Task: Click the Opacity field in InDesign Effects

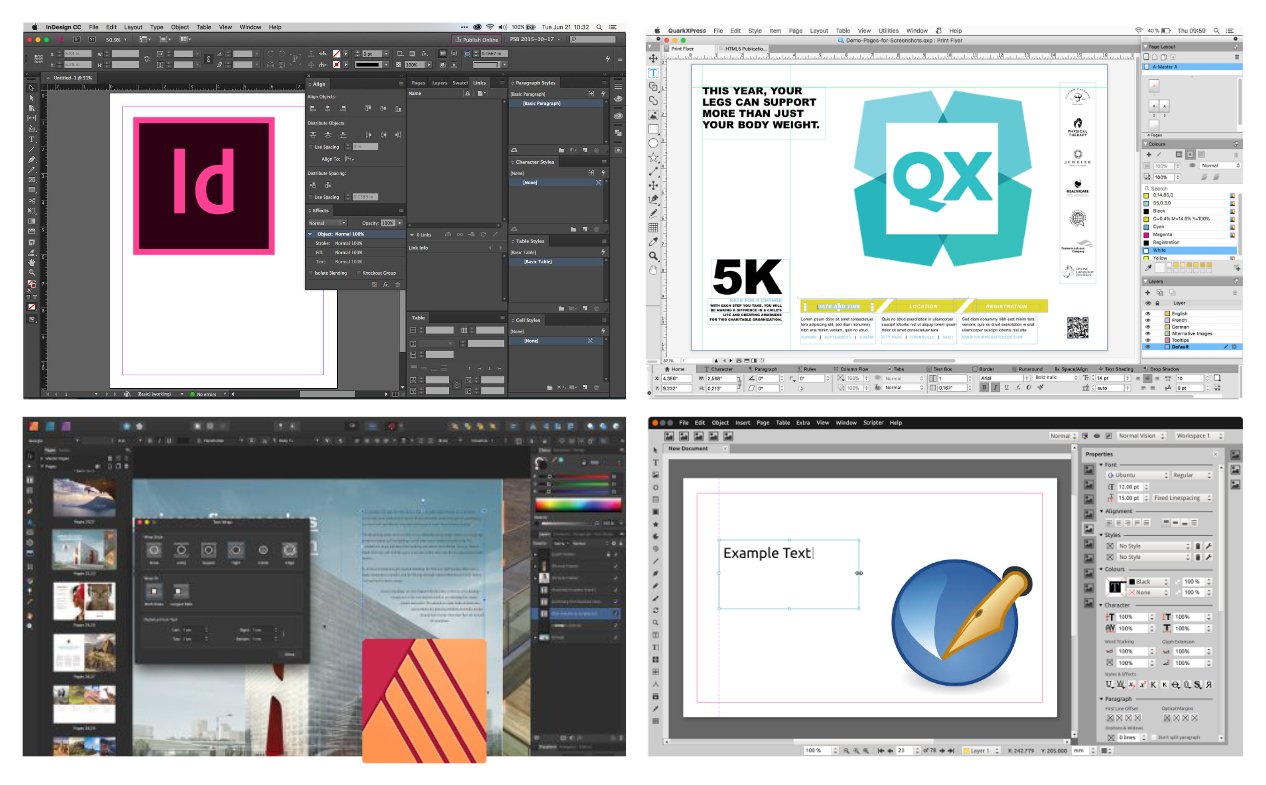Action: pos(388,223)
